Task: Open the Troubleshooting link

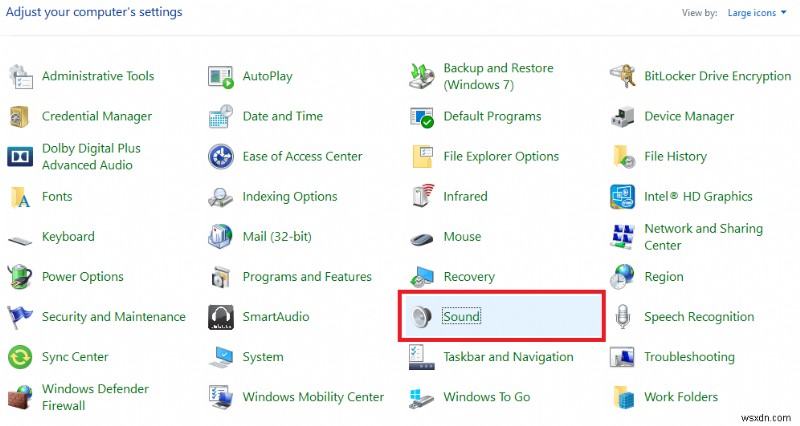Action: 689,357
